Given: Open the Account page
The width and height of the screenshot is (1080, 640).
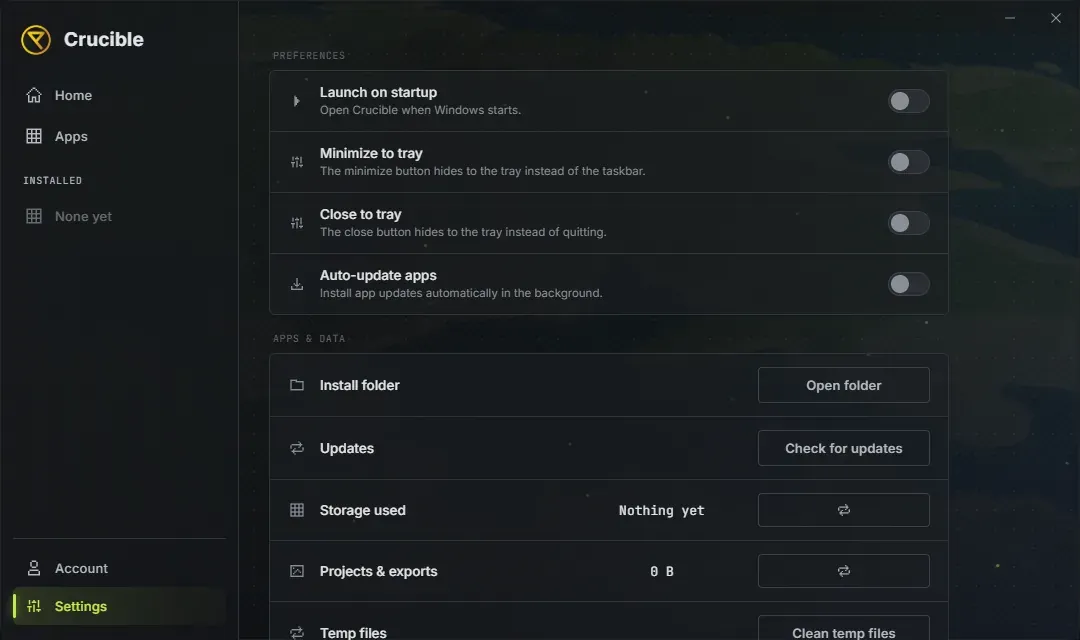Looking at the screenshot, I should (119, 568).
